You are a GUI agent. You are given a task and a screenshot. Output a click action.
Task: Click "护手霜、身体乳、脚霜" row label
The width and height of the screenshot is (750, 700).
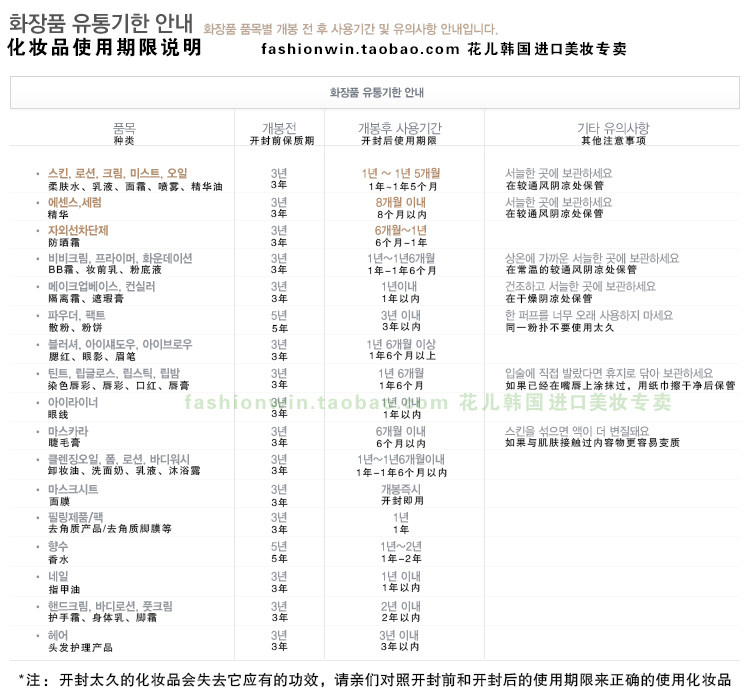tap(102, 618)
